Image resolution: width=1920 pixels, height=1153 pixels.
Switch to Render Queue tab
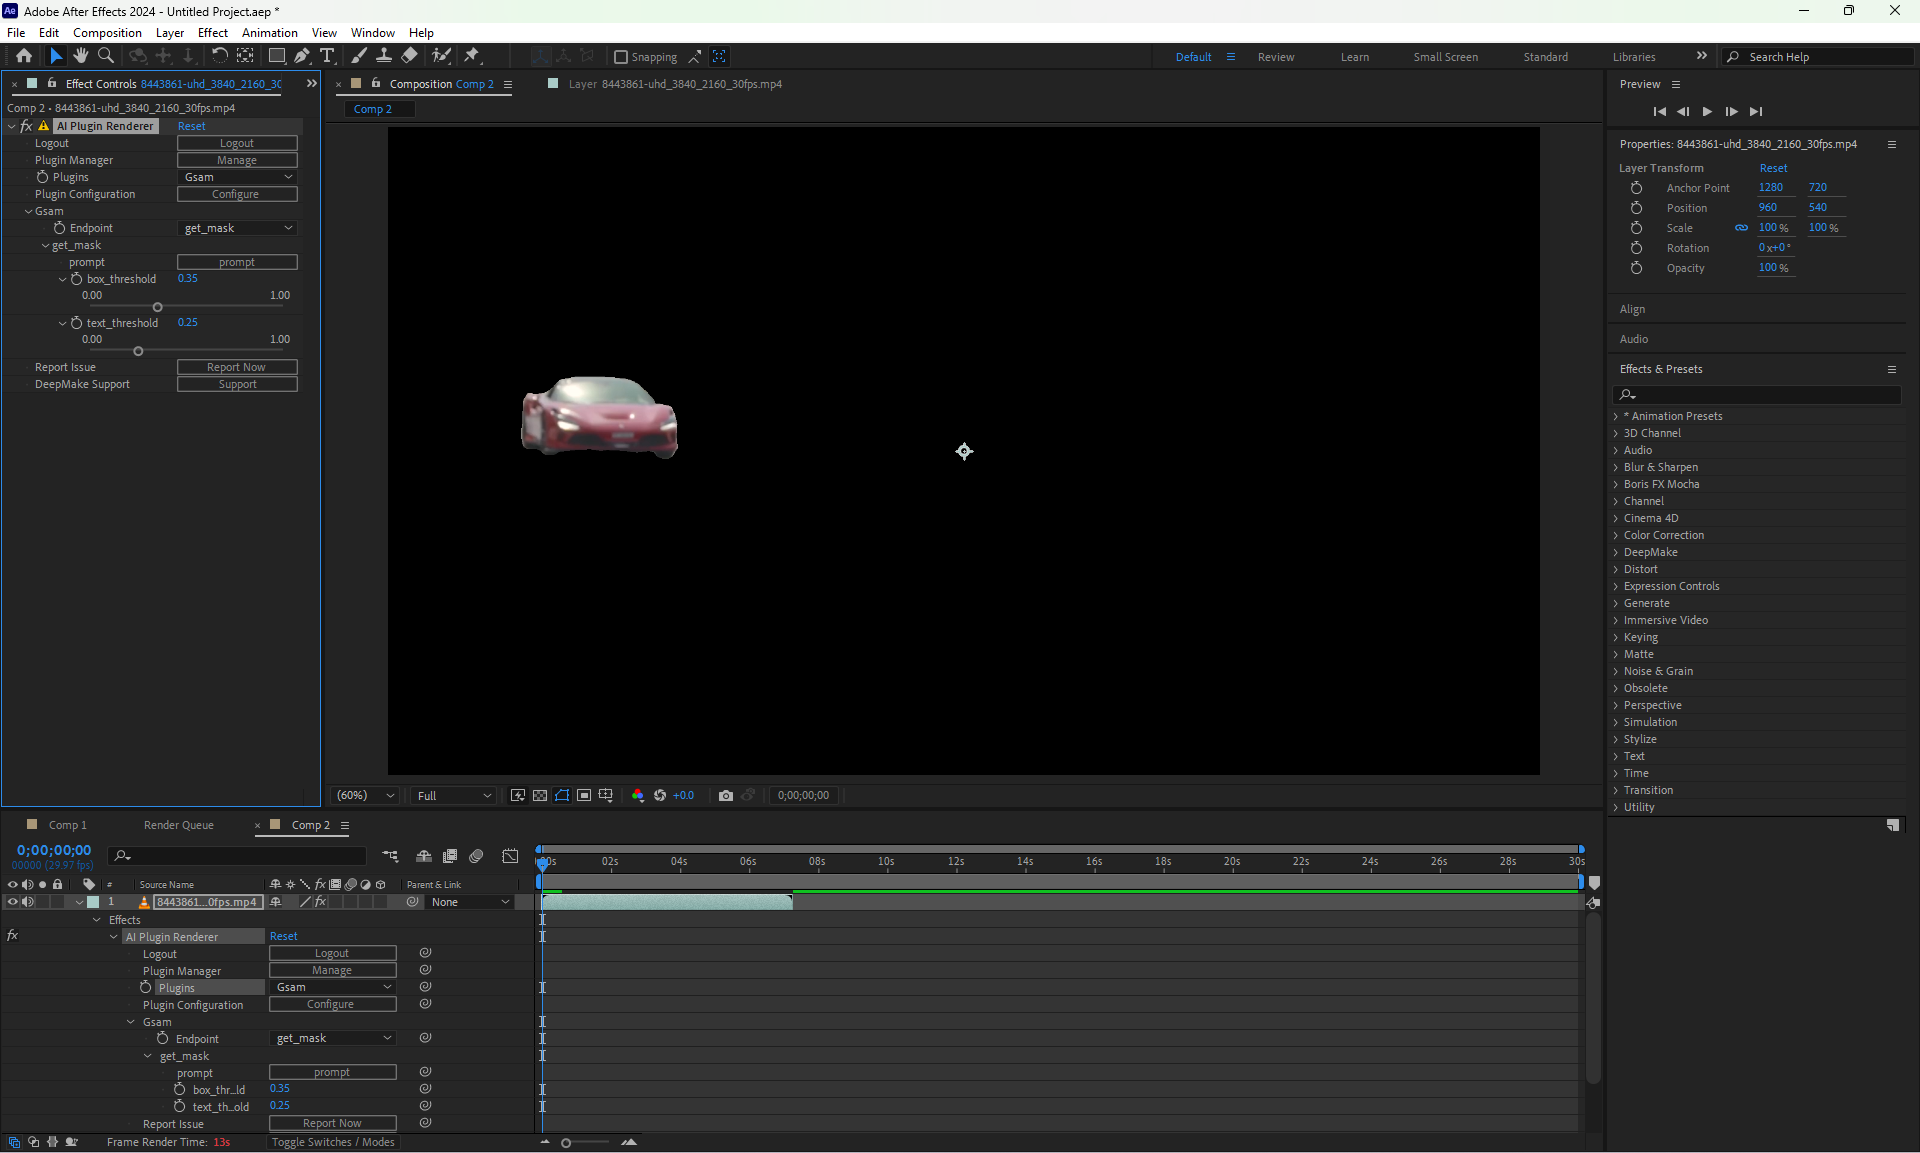pyautogui.click(x=178, y=825)
